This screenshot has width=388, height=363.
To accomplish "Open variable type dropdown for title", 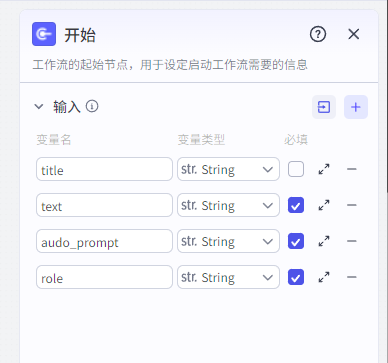I will 228,169.
